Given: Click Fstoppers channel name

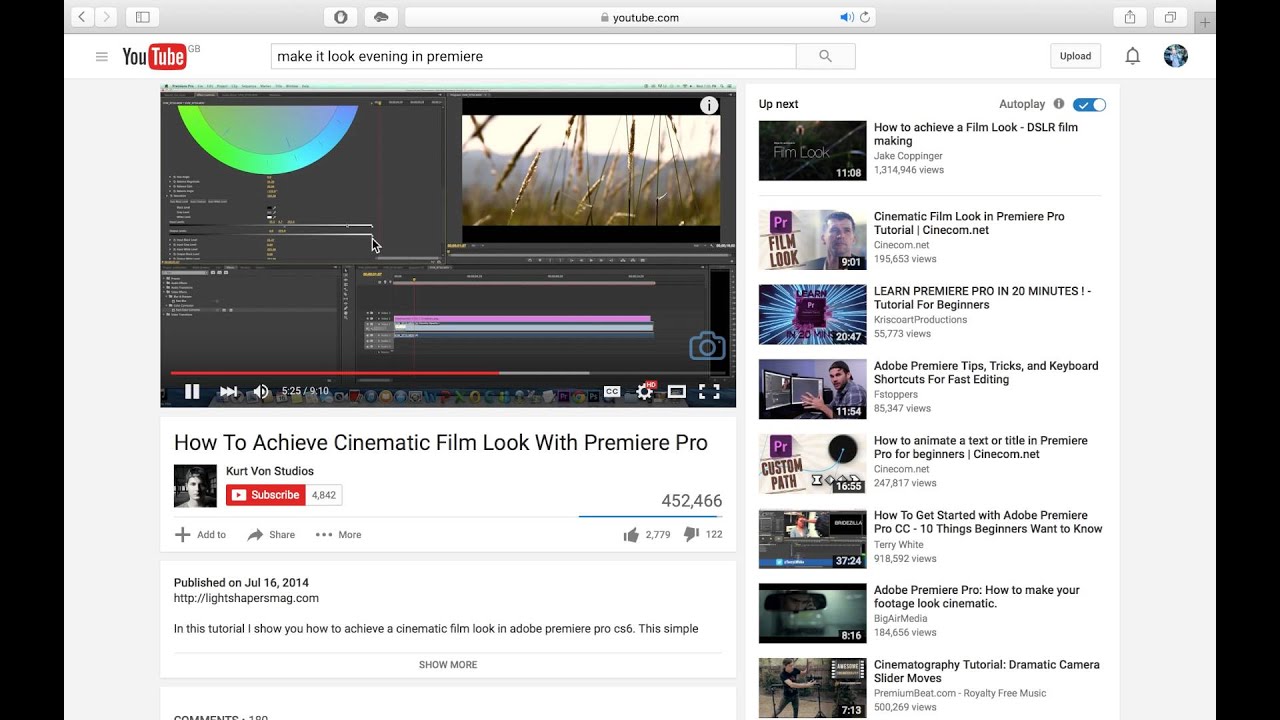Looking at the screenshot, I should tap(896, 394).
